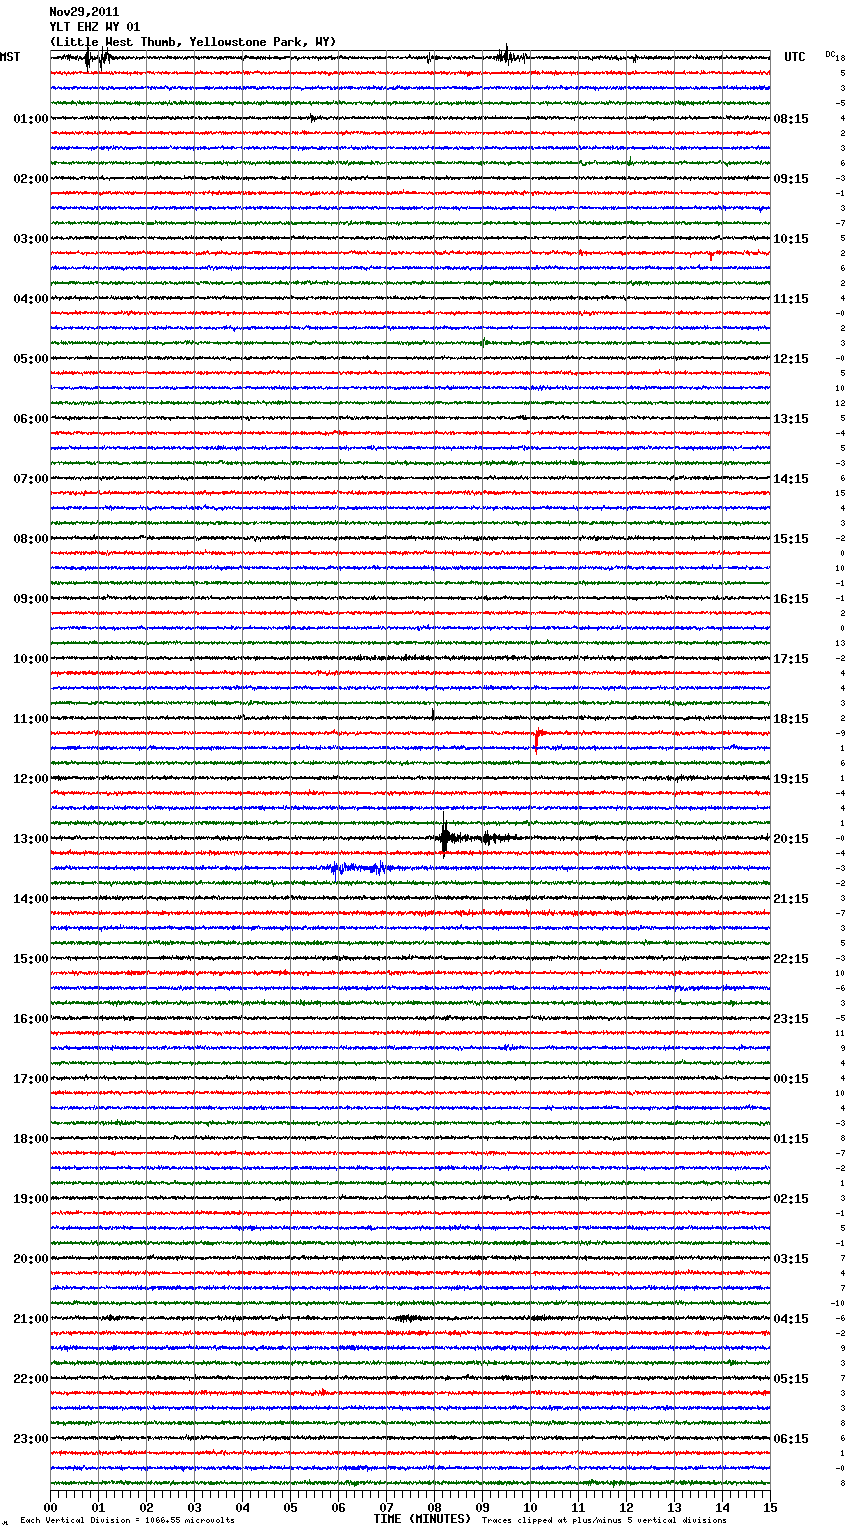Select the 19:00 MST hour label
Image resolution: width=850 pixels, height=1534 pixels.
31,1199
